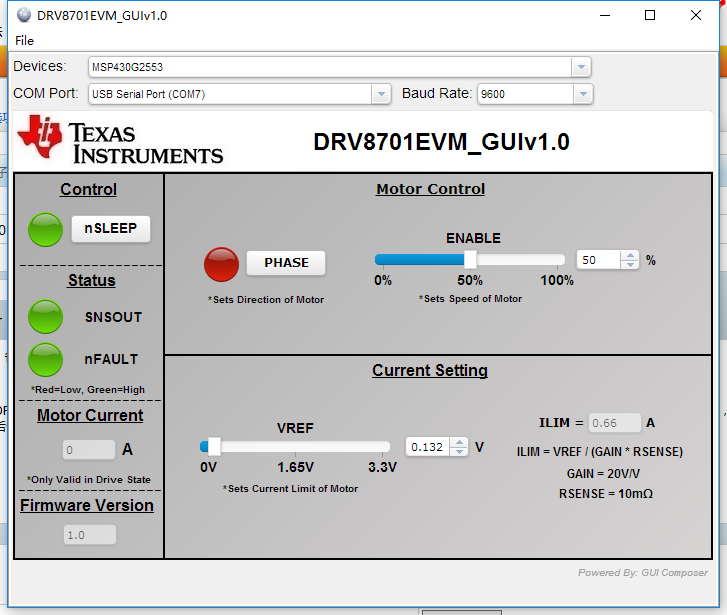Click the 'nFAULT' status label

111,359
